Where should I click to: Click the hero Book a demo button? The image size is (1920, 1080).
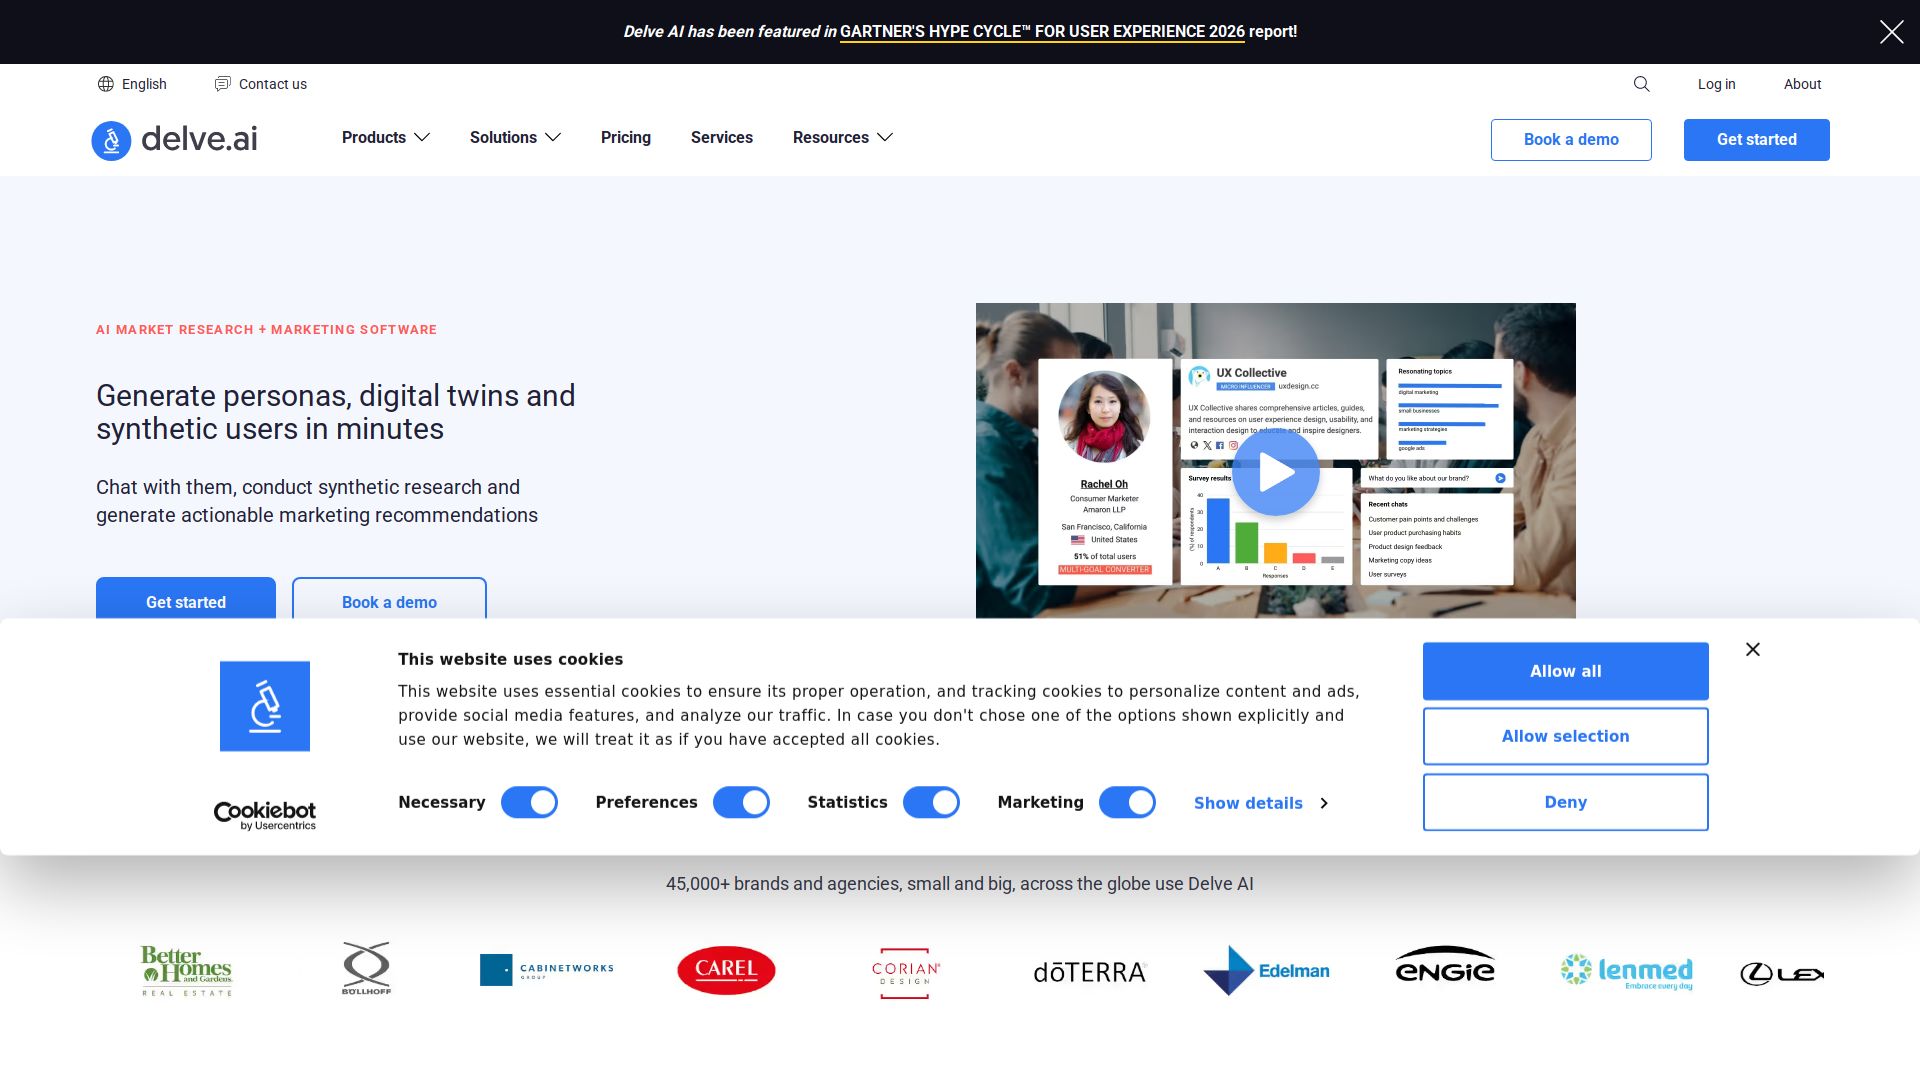389,598
